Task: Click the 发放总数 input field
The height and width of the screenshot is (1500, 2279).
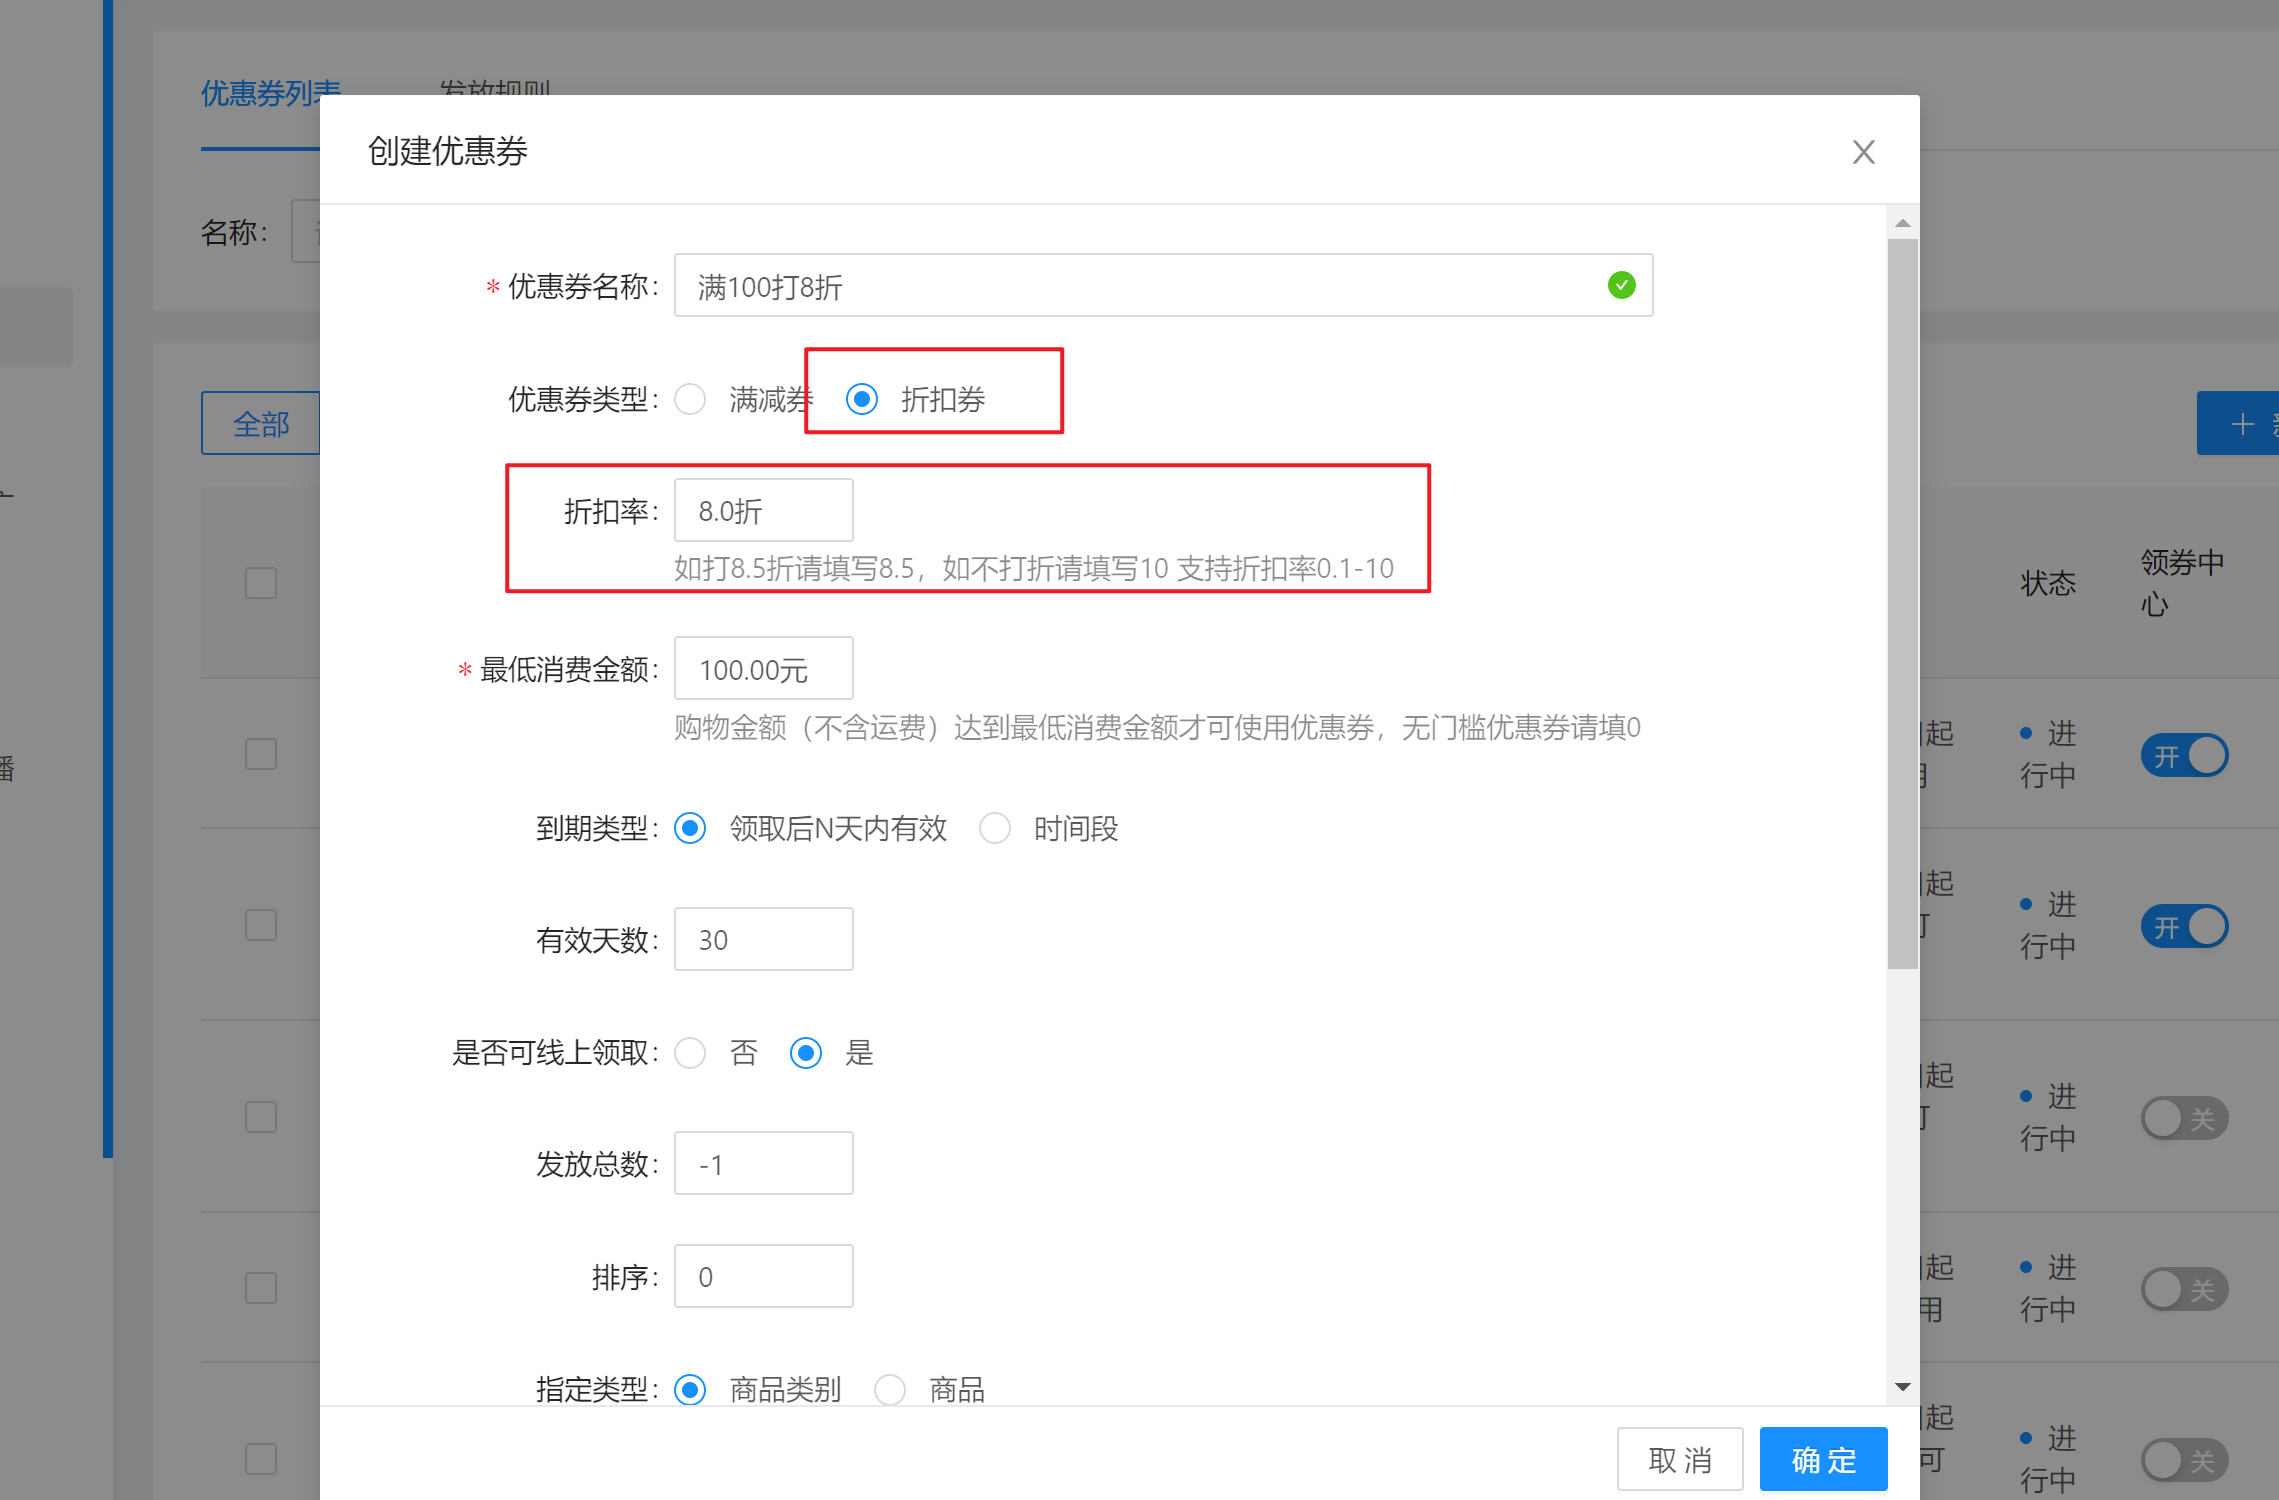Action: click(x=763, y=1164)
